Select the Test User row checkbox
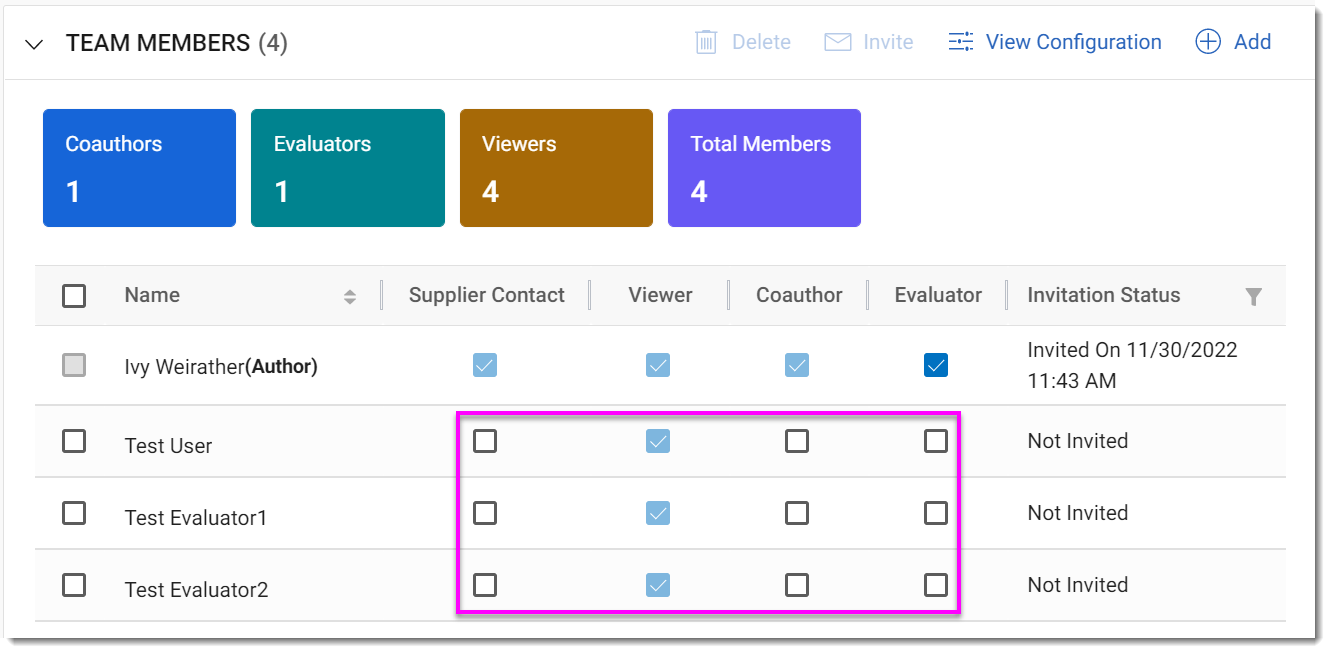 pyautogui.click(x=74, y=441)
